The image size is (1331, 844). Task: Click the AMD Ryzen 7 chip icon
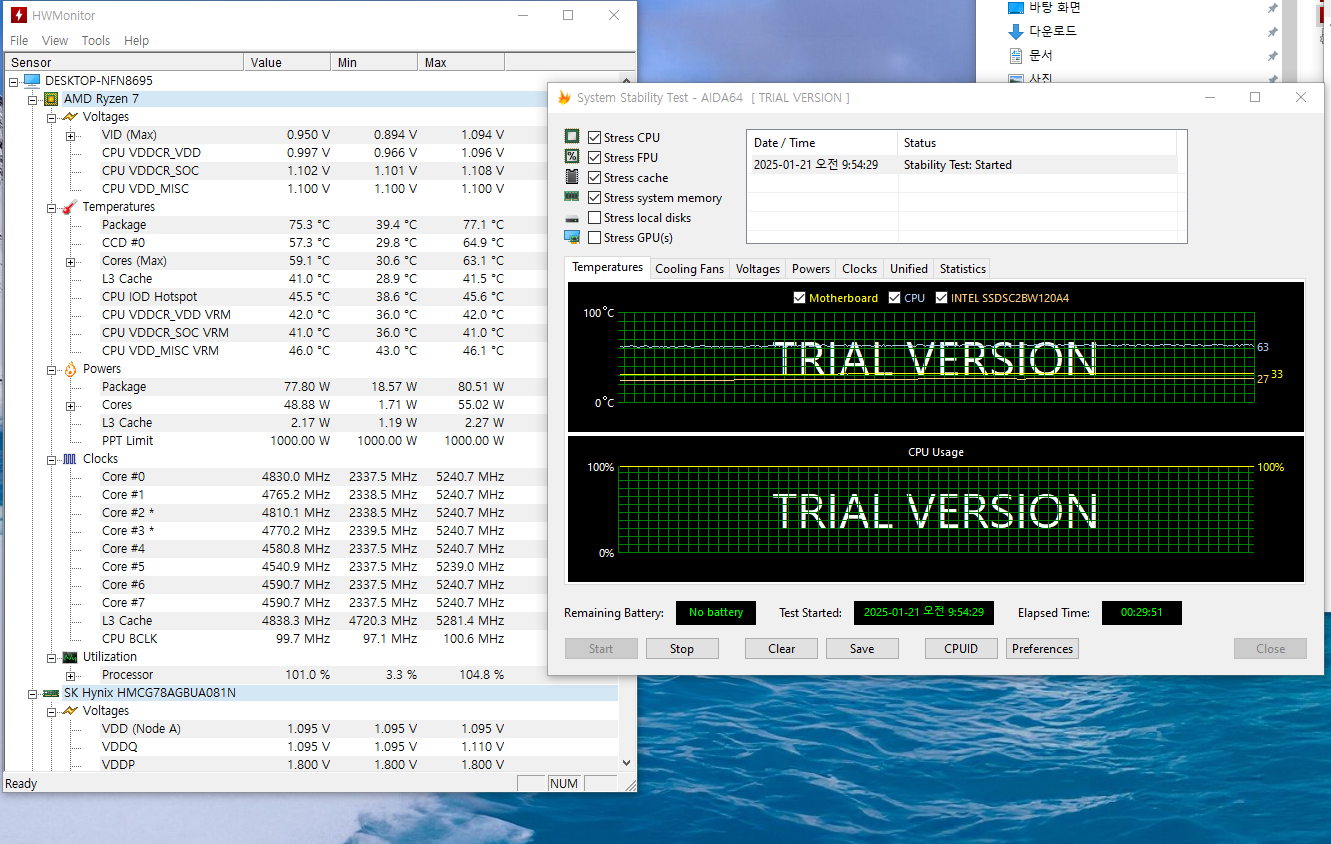tap(51, 99)
